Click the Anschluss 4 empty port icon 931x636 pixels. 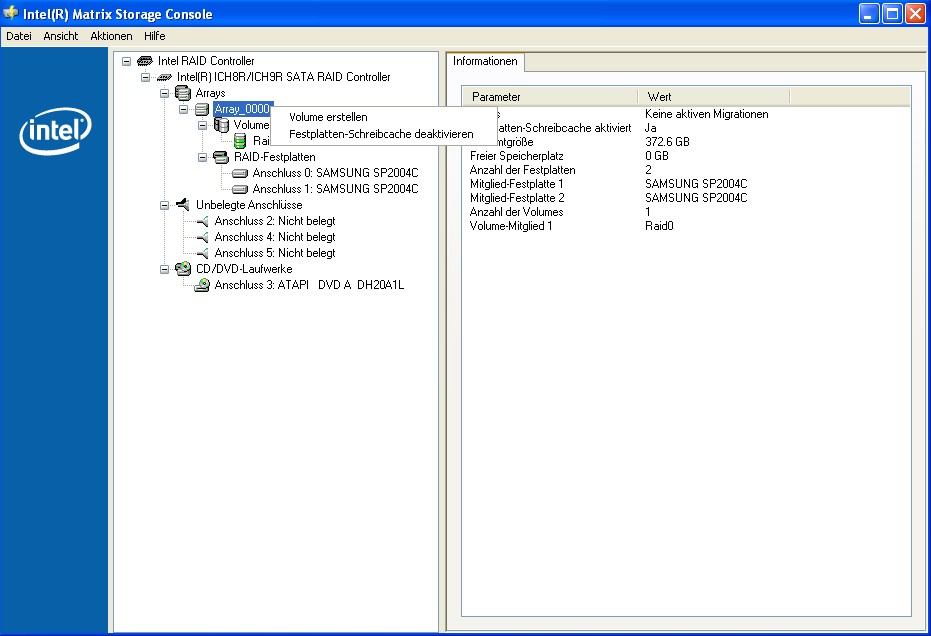[202, 237]
